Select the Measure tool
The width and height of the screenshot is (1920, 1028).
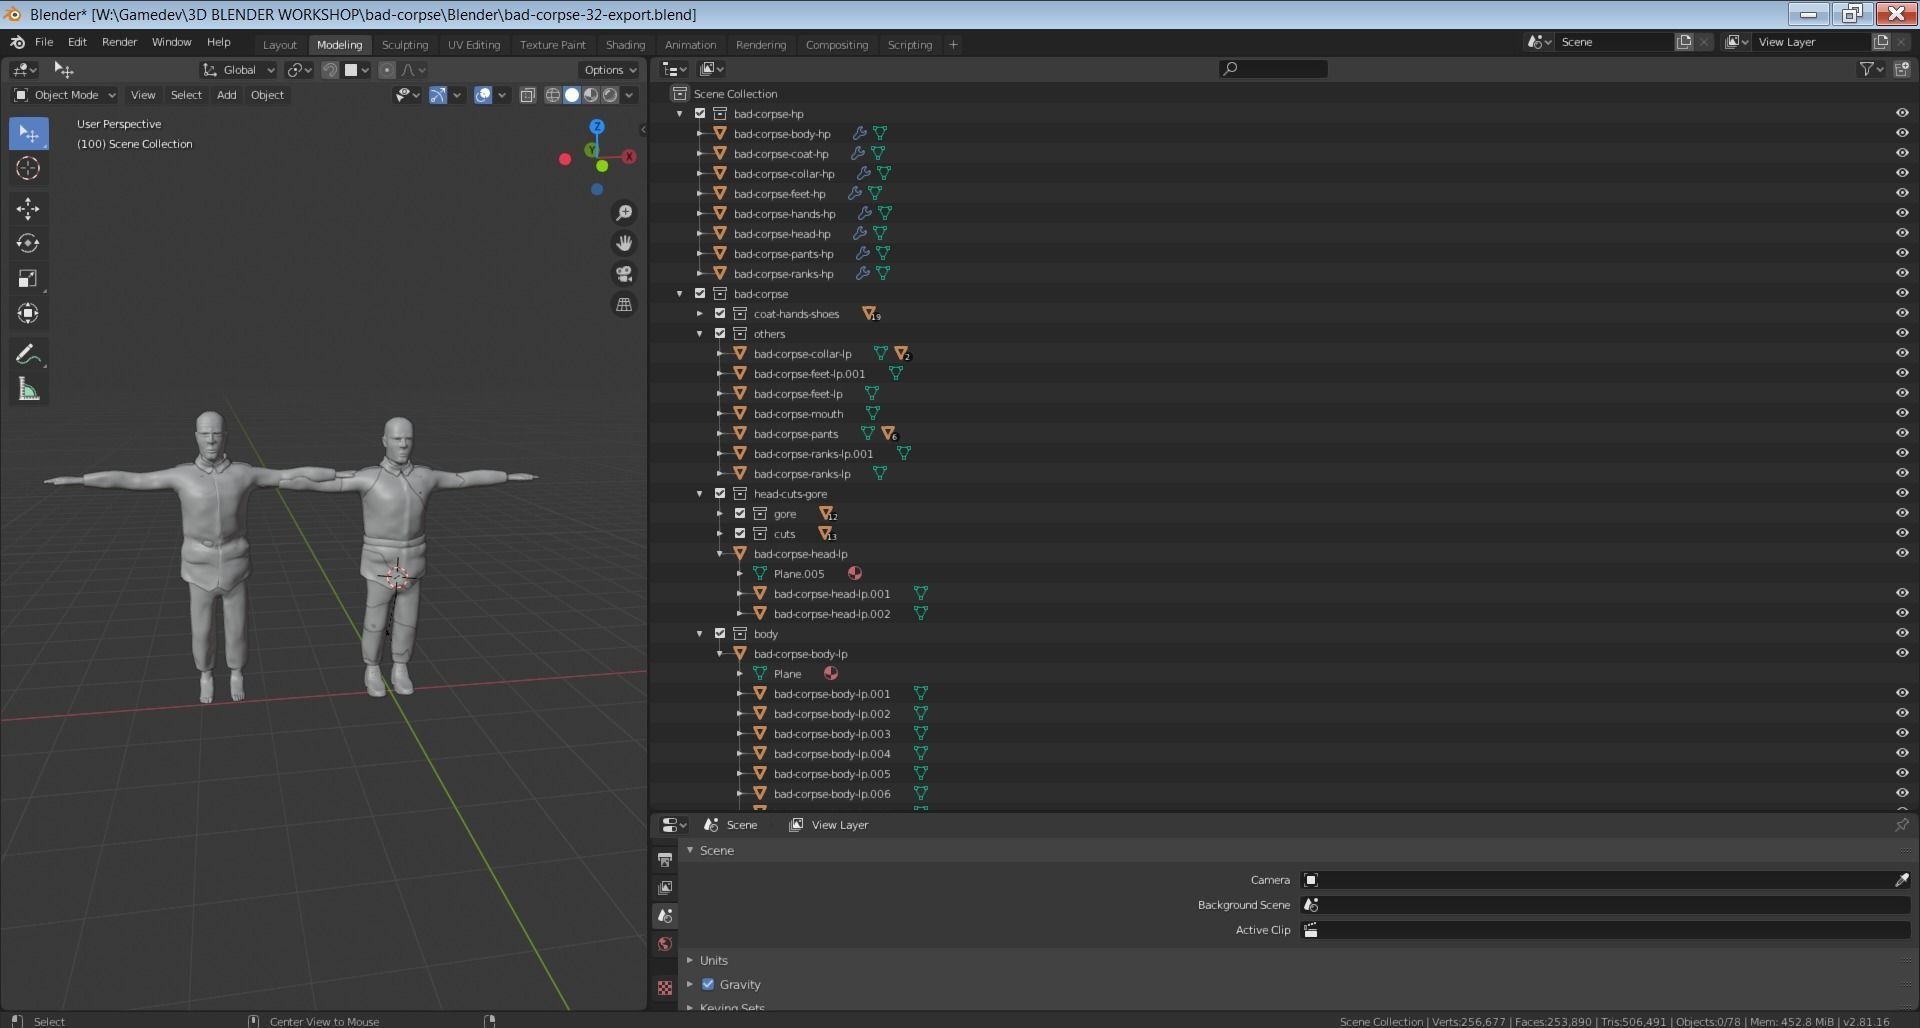(x=28, y=390)
